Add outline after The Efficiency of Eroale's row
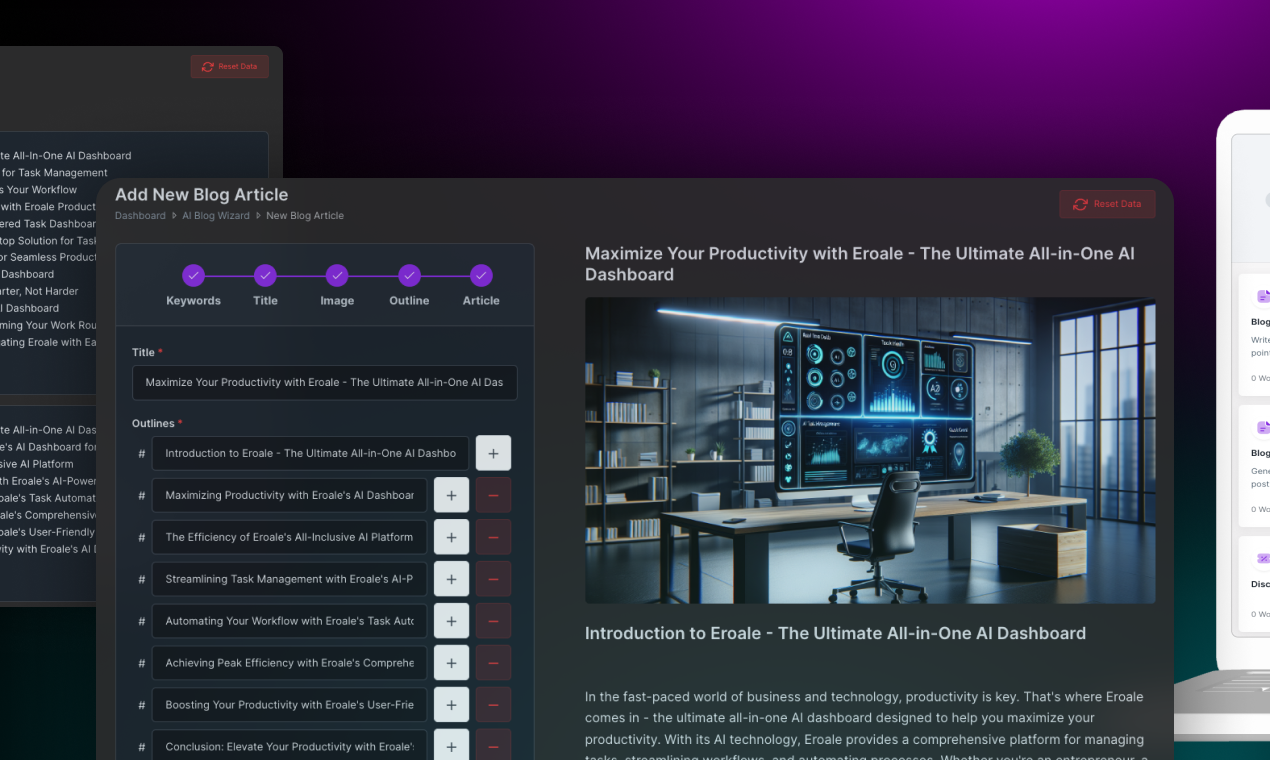The image size is (1270, 760). click(x=451, y=537)
